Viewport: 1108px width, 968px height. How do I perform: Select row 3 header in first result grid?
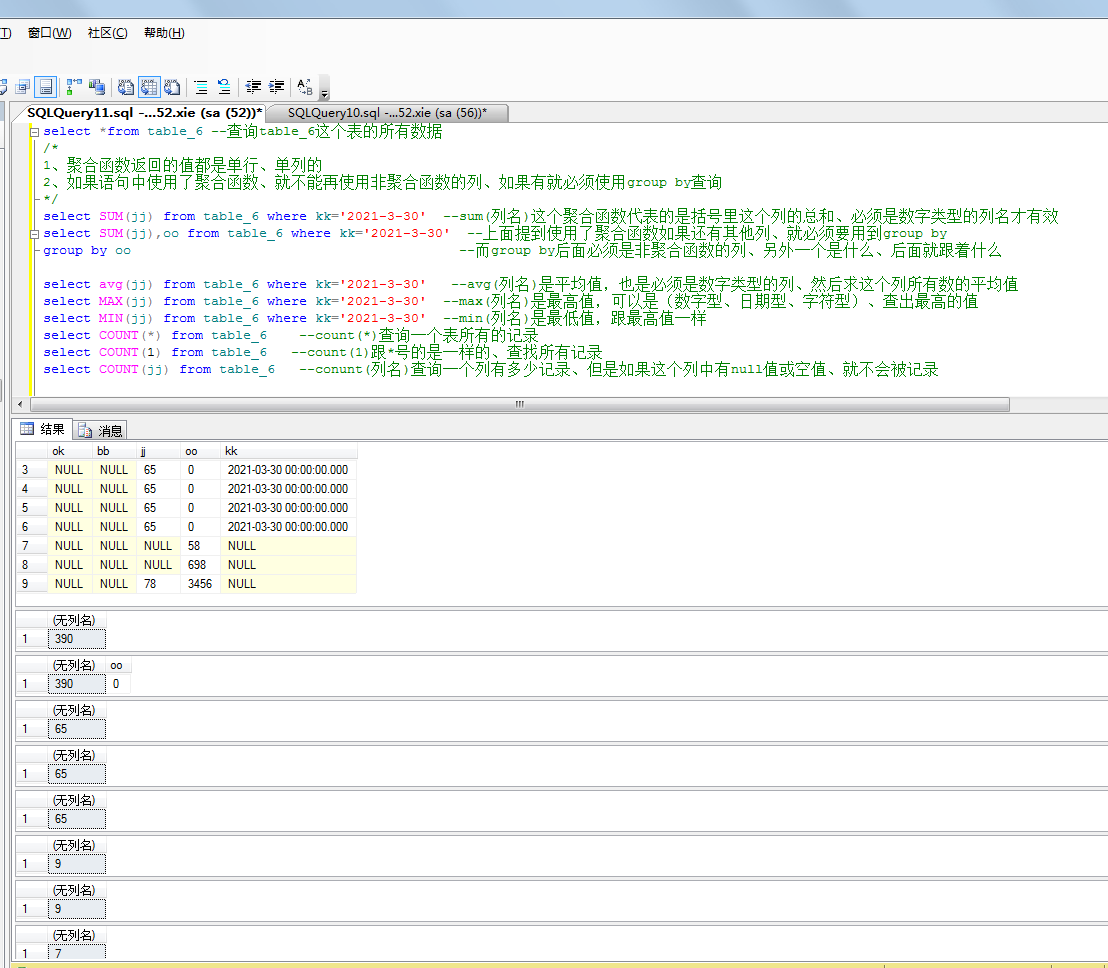point(32,470)
